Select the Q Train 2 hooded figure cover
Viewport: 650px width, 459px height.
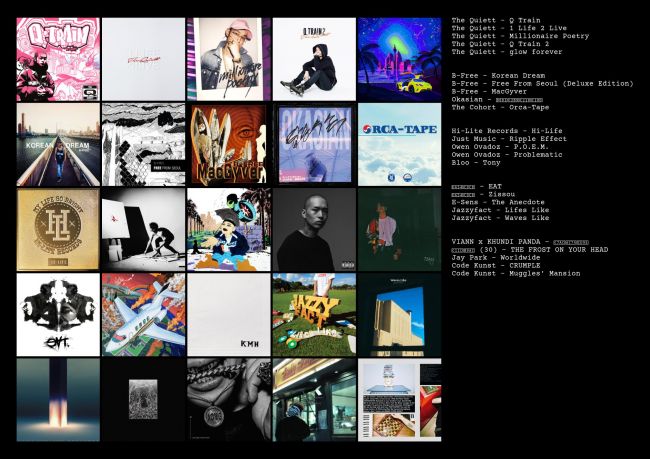314,59
